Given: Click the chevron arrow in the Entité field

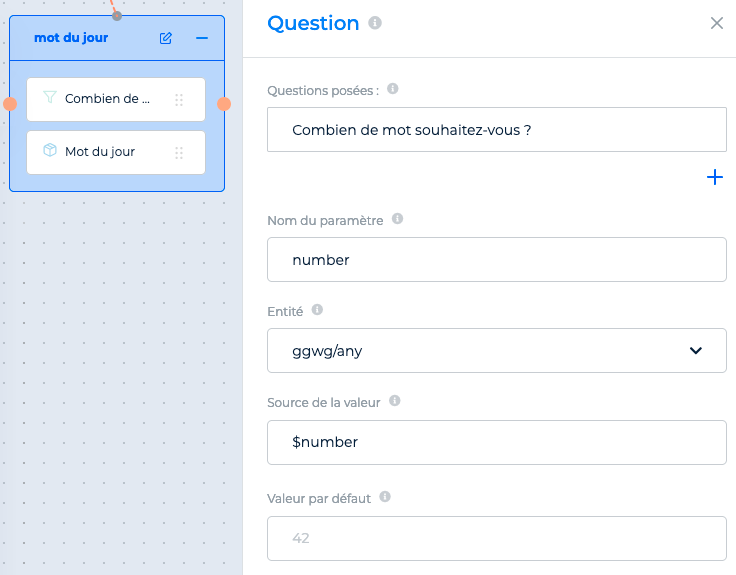Looking at the screenshot, I should tap(696, 351).
